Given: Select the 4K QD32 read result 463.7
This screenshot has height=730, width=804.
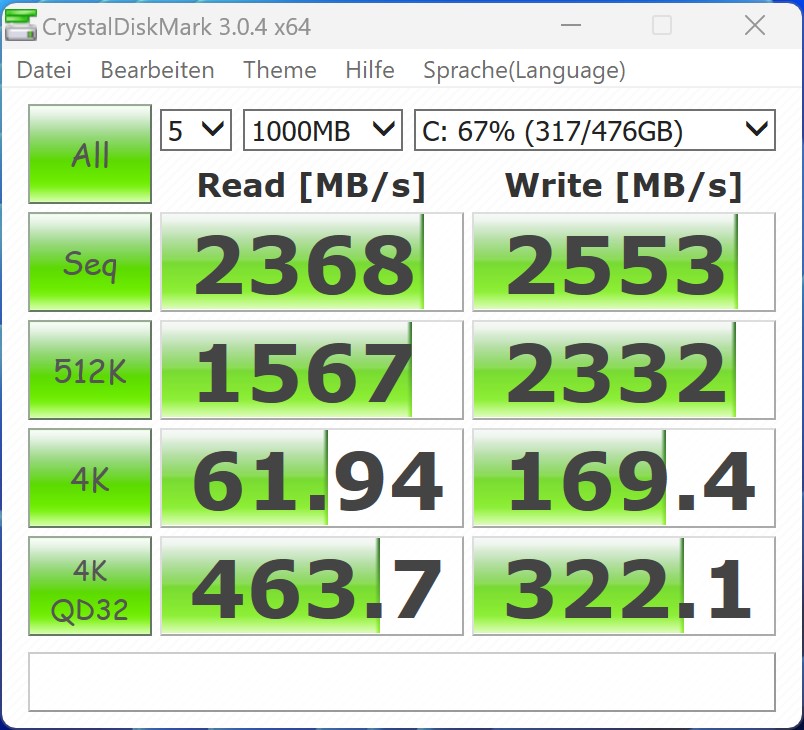Looking at the screenshot, I should [312, 586].
